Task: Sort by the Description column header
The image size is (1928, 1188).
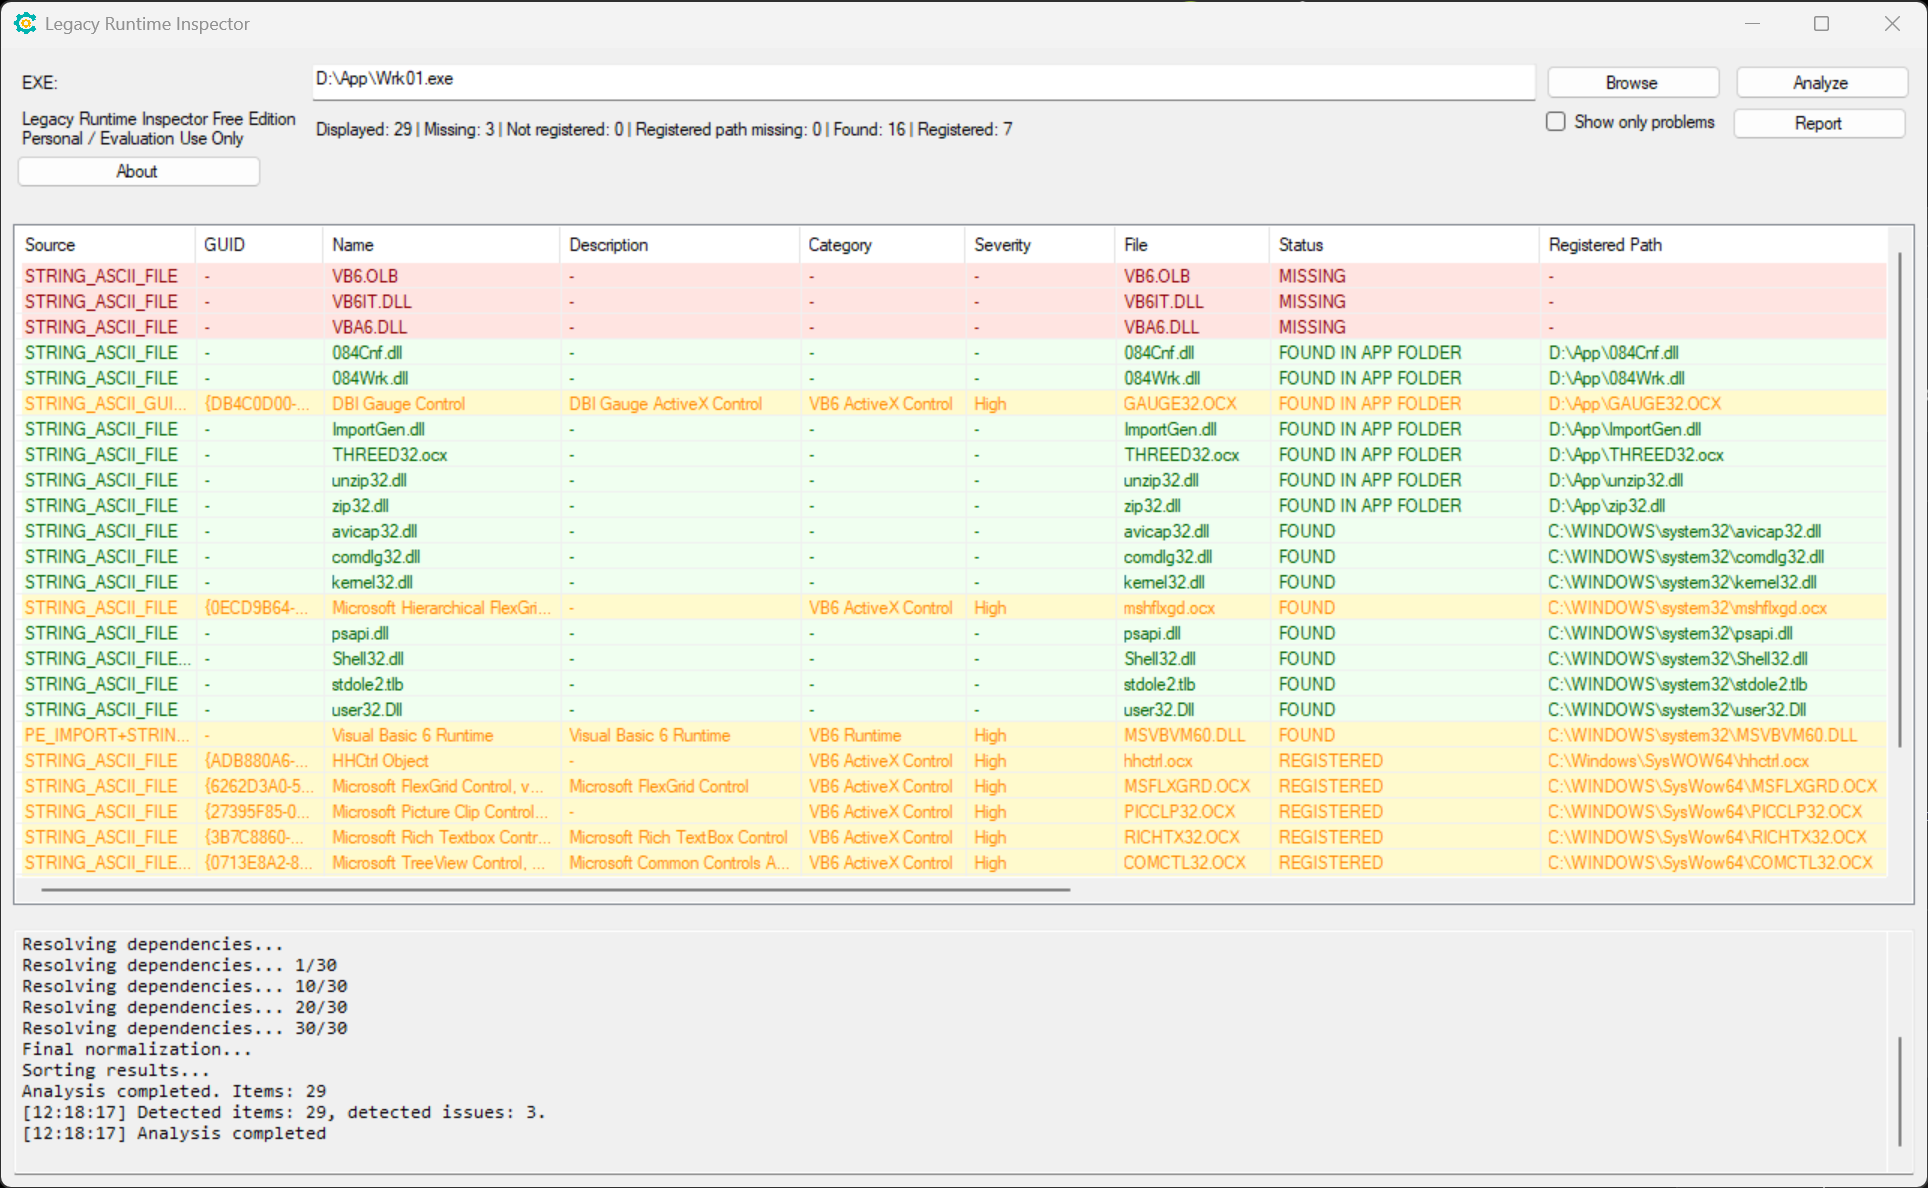Action: [680, 245]
